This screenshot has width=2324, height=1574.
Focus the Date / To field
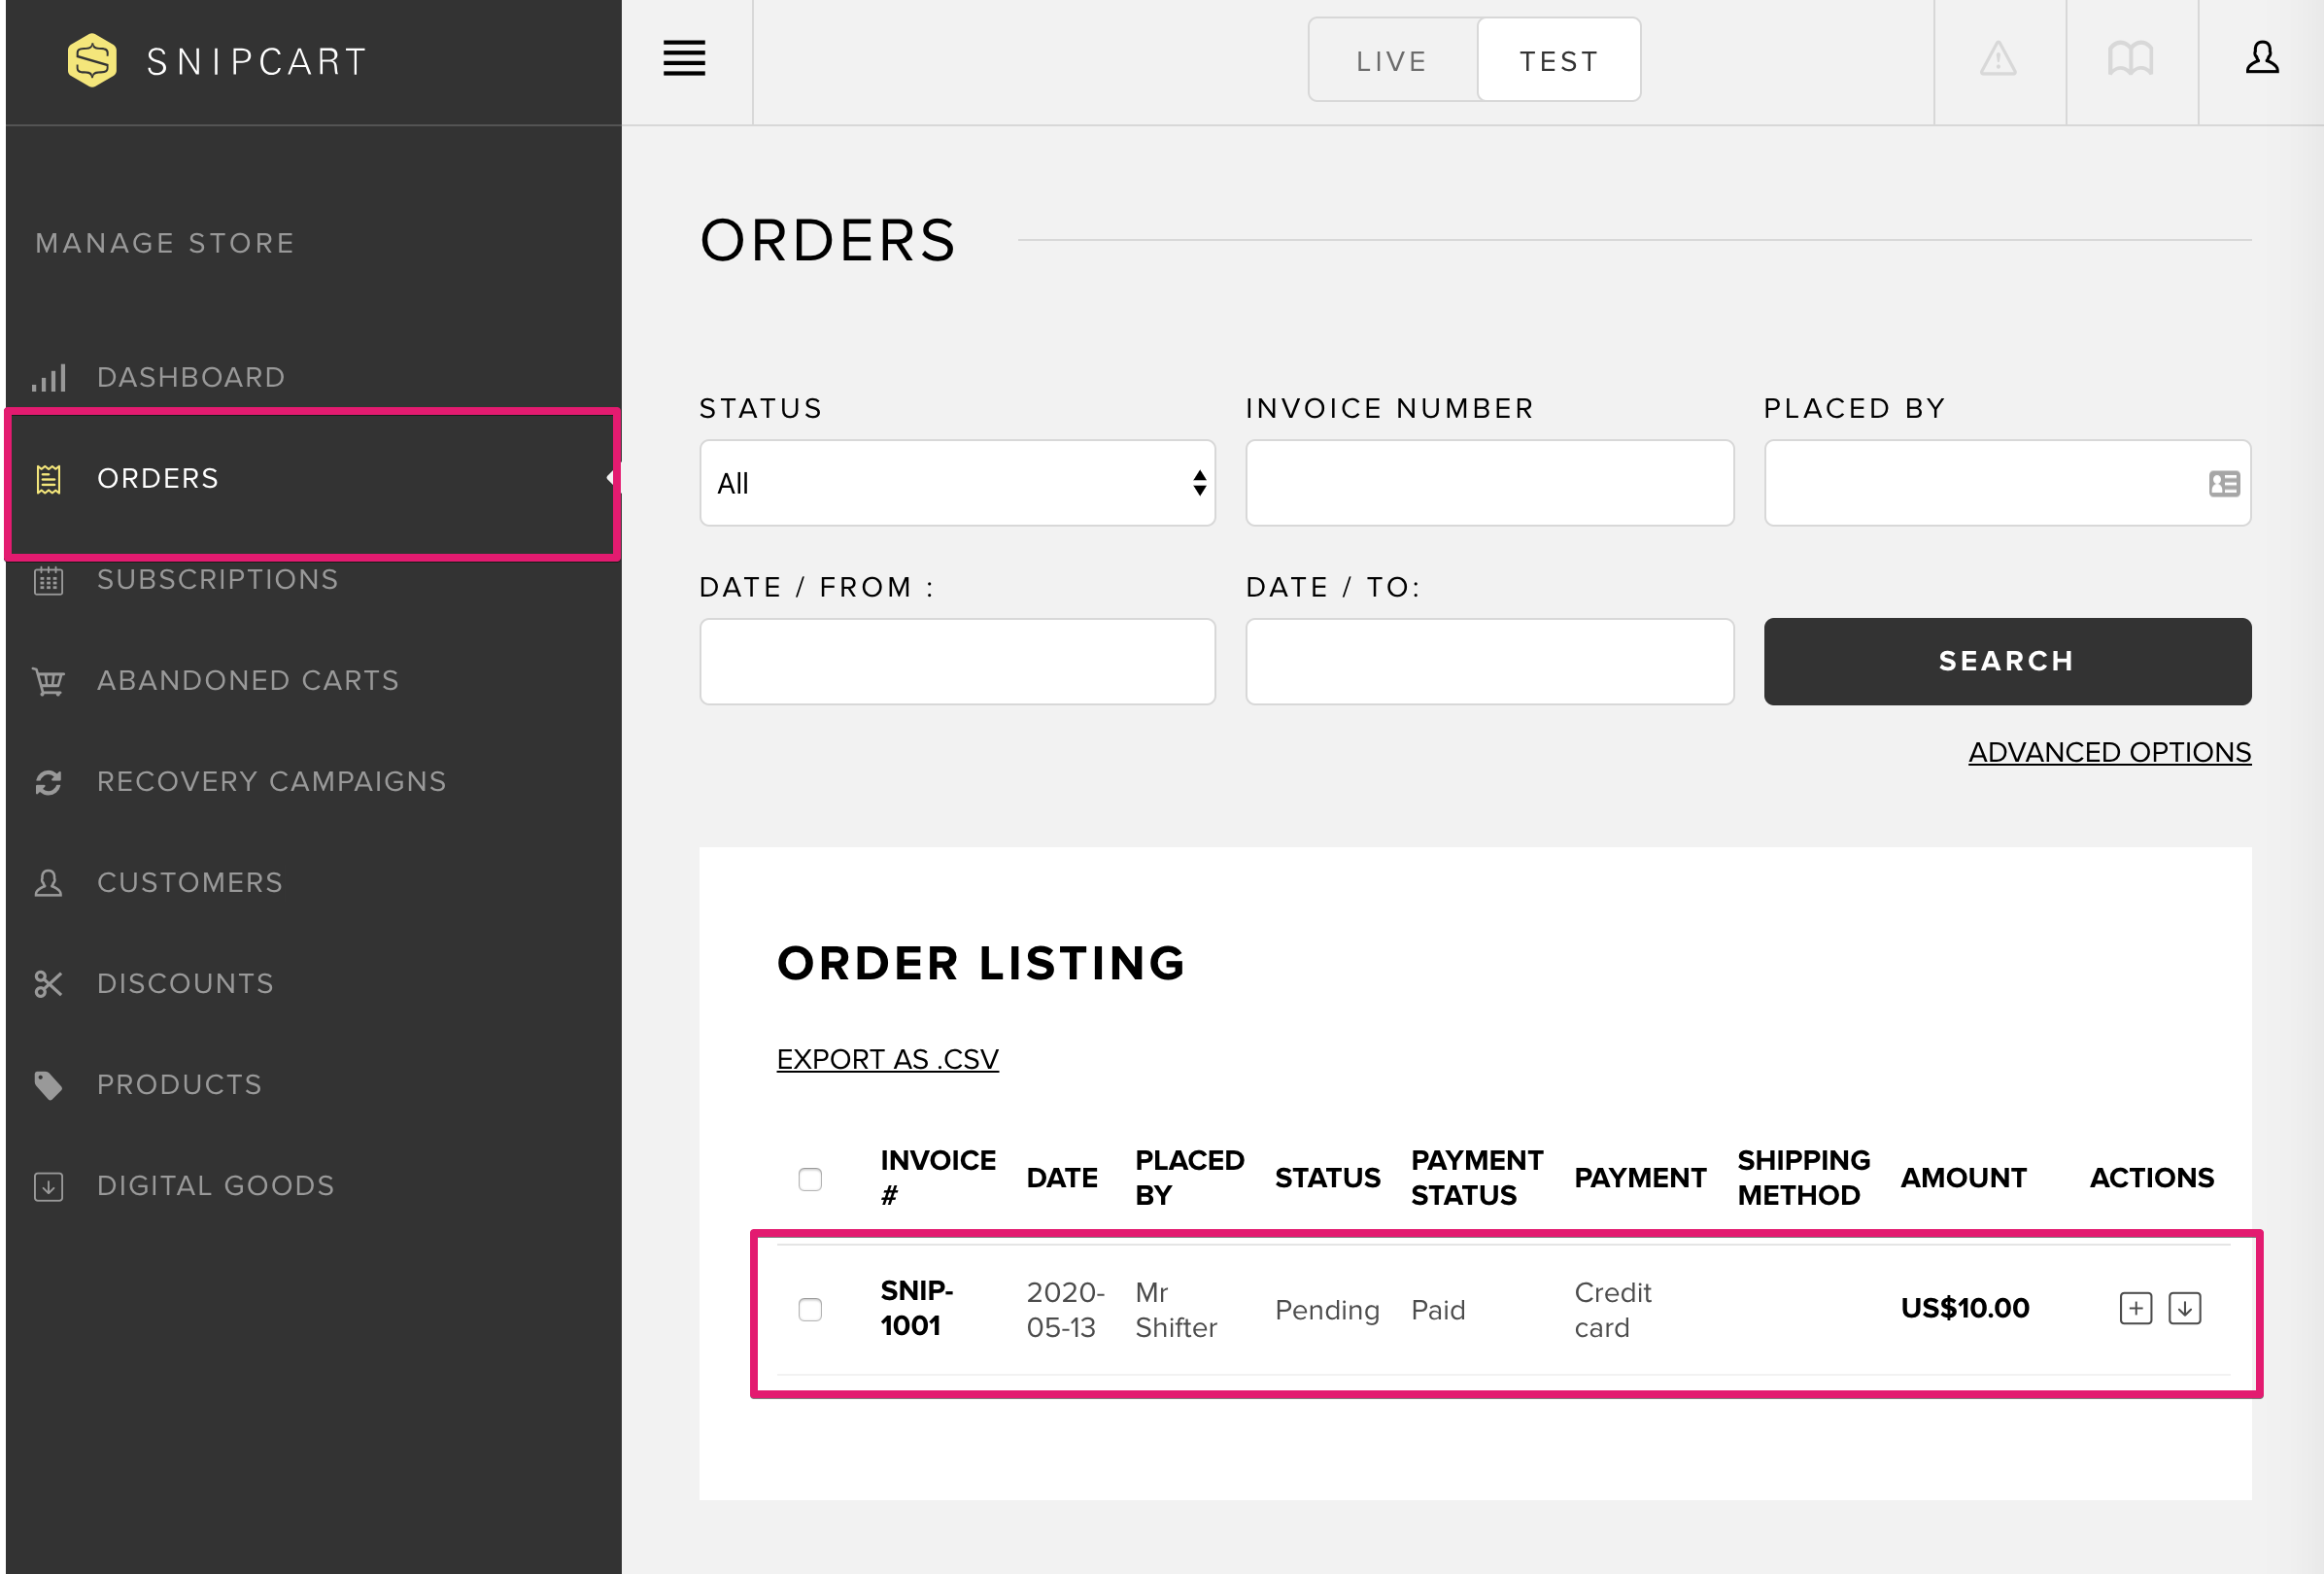(1489, 661)
